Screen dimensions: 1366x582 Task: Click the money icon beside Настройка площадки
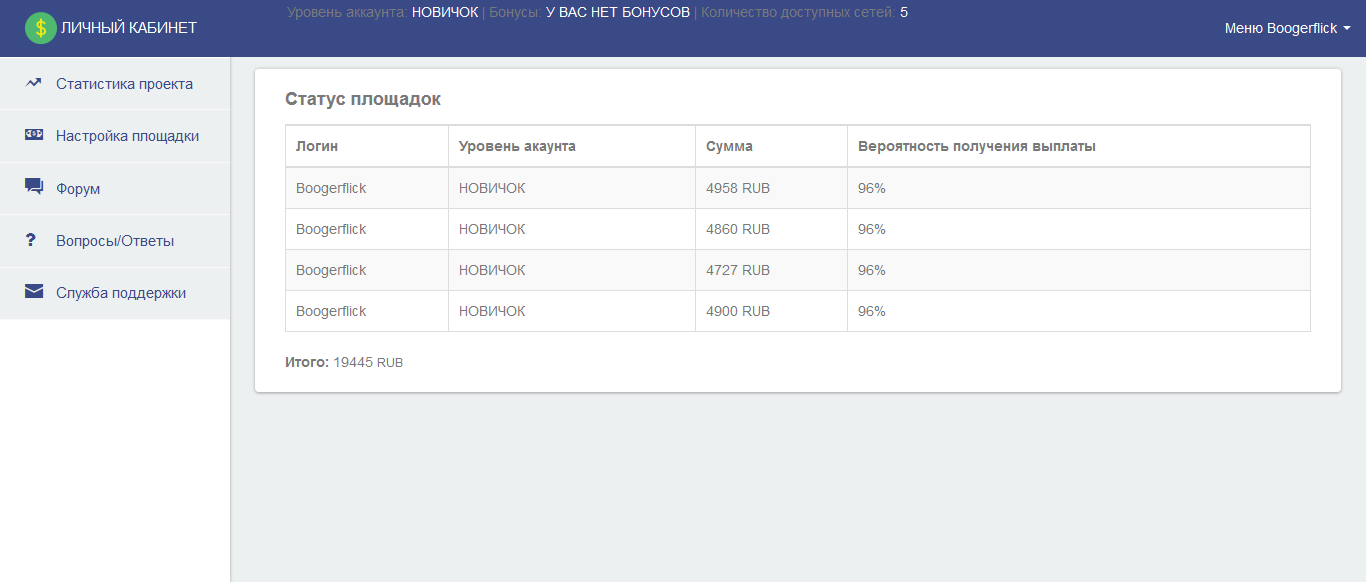tap(34, 135)
